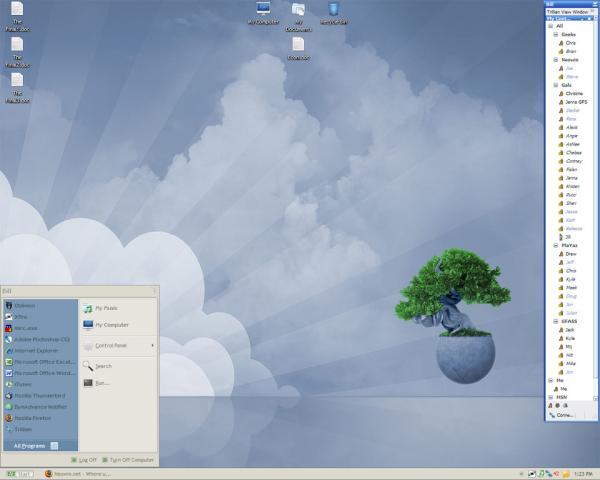This screenshot has height=480, width=600.
Task: Launch Mozilla Firefox from Start menu
Action: [36, 417]
